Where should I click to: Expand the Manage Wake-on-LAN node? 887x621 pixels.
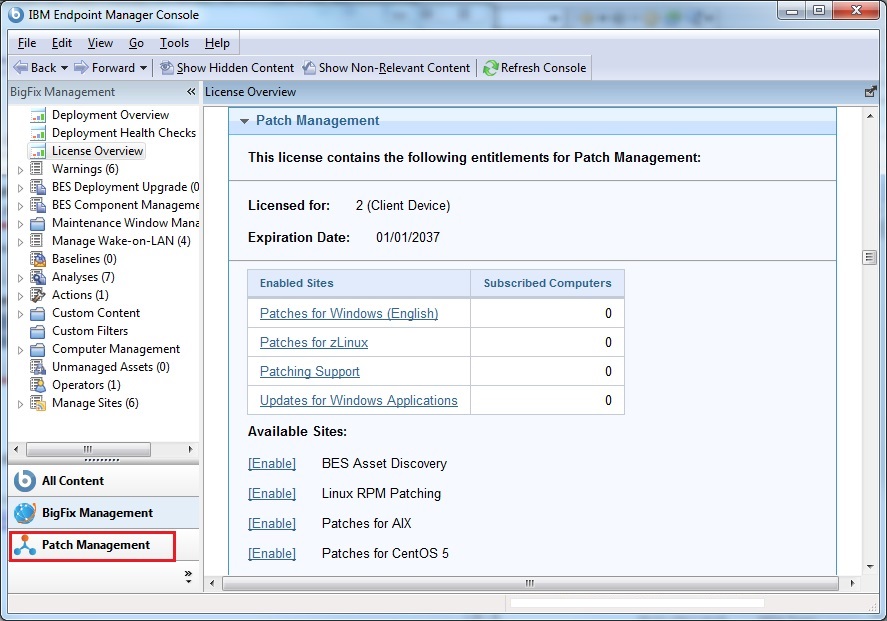click(x=20, y=242)
